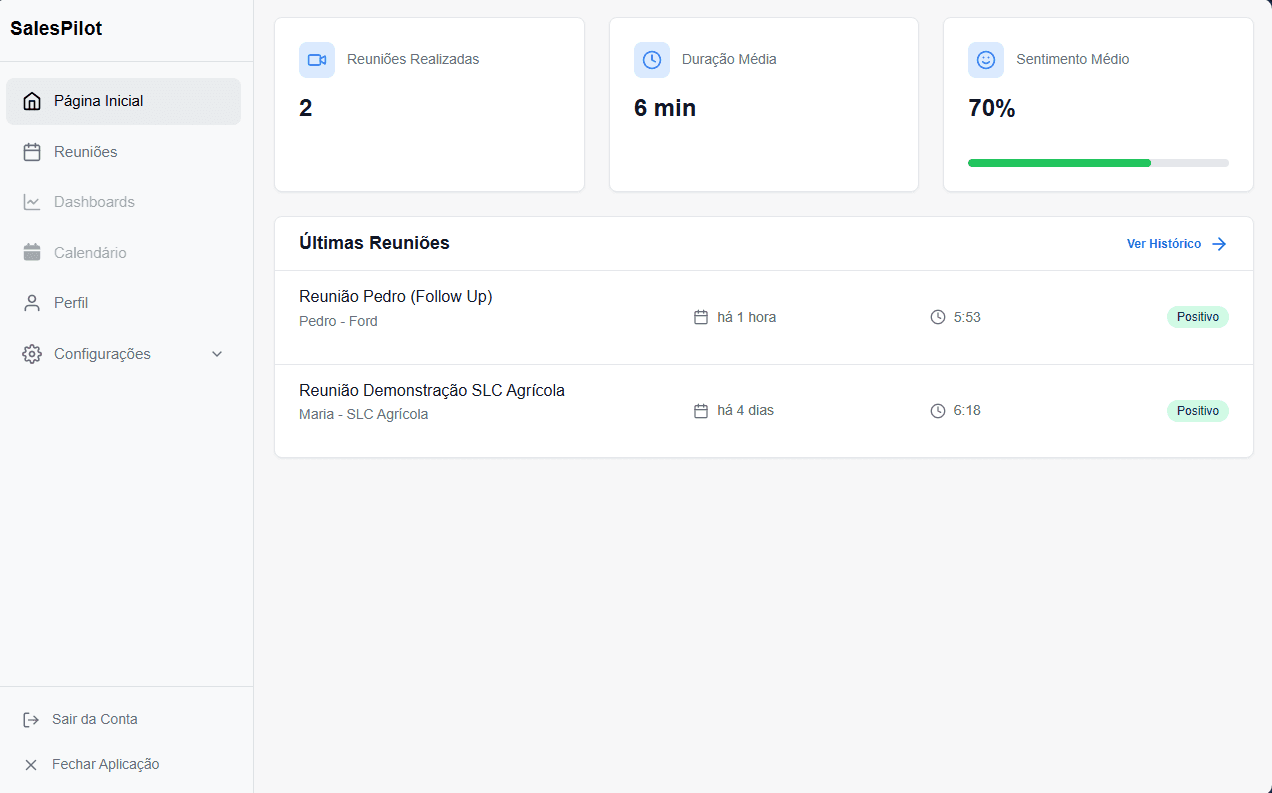Click the arrow icon next to Ver Histórico
1272x793 pixels.
[x=1219, y=243]
